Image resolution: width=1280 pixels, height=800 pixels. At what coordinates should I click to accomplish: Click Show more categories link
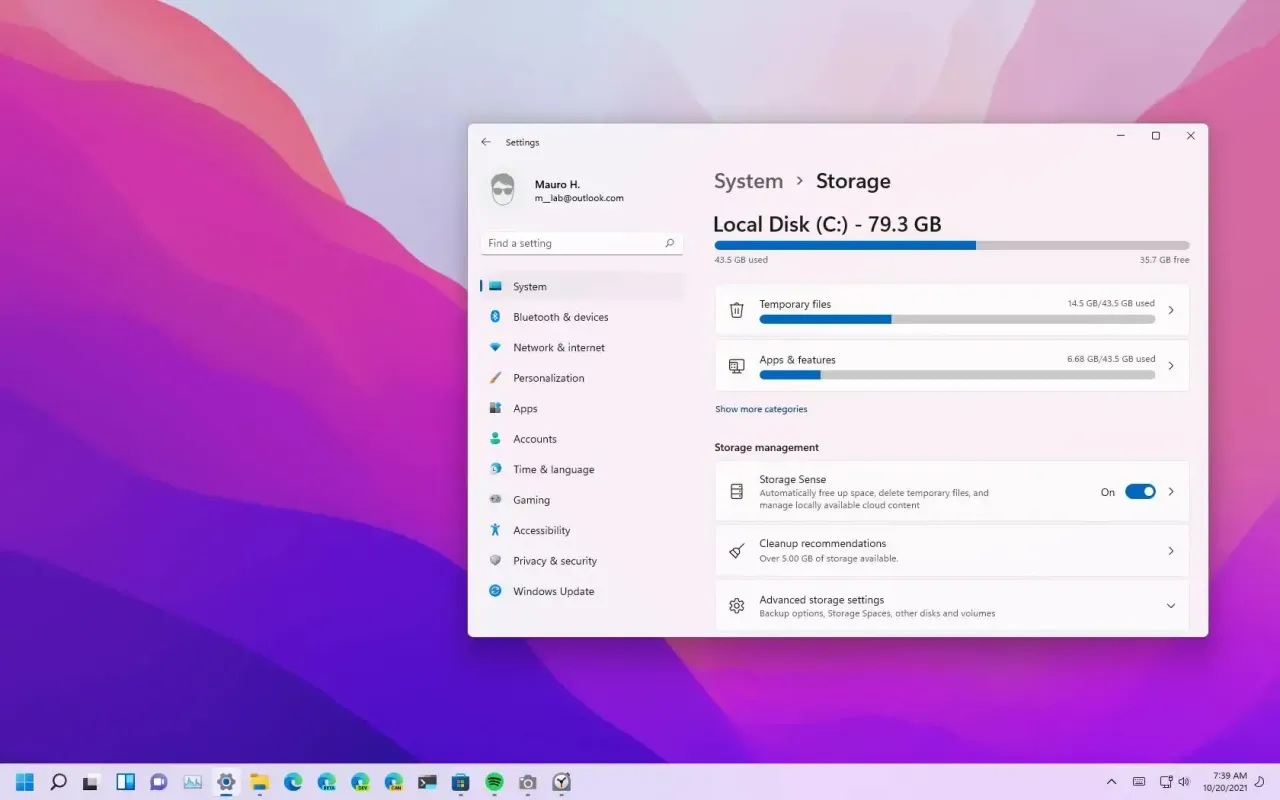(761, 409)
